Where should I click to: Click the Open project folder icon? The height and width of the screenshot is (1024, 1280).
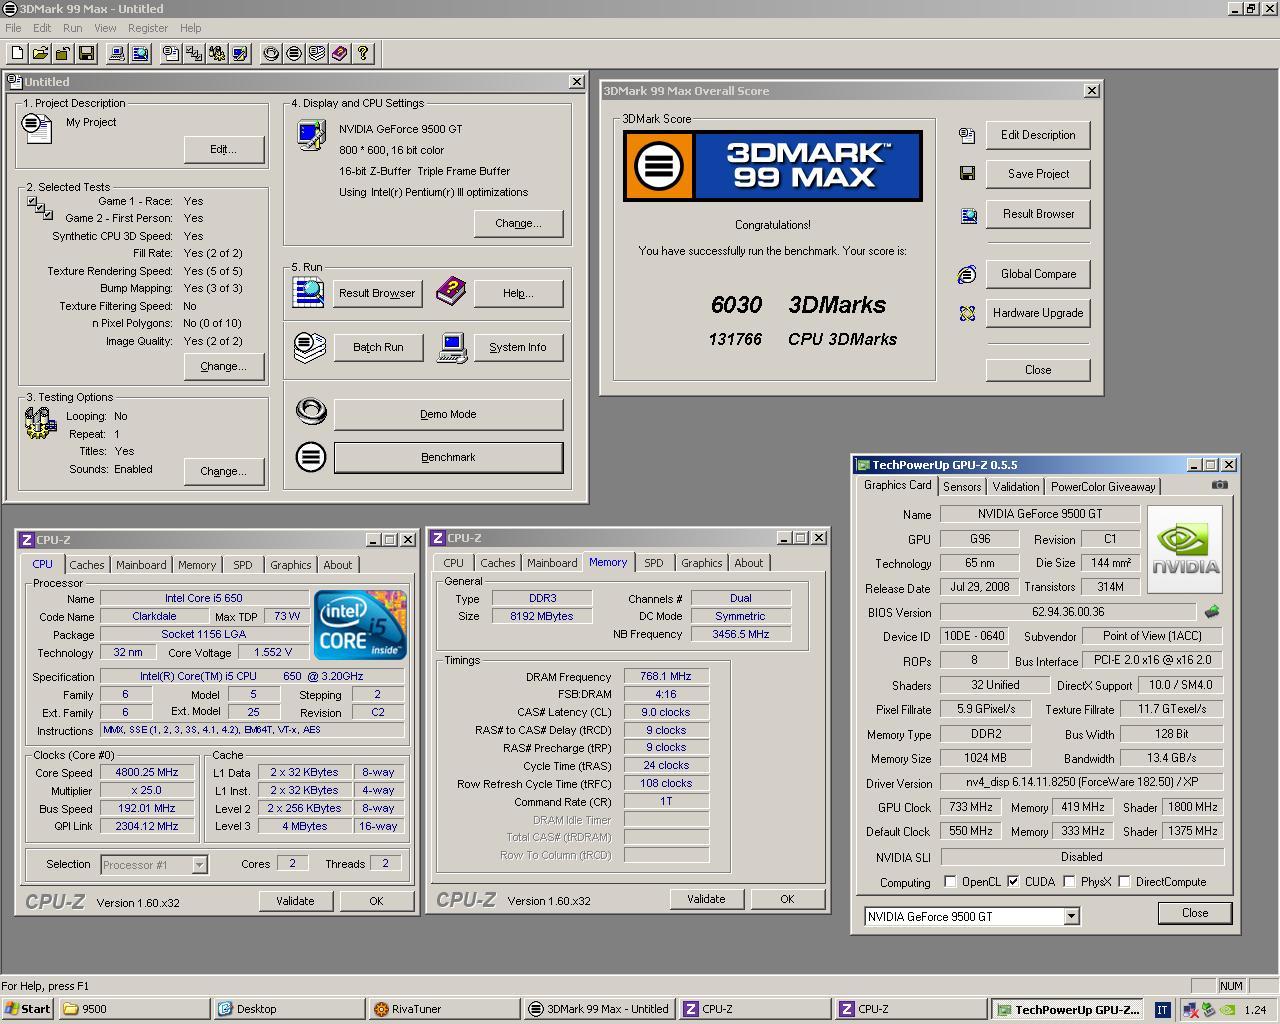point(40,53)
